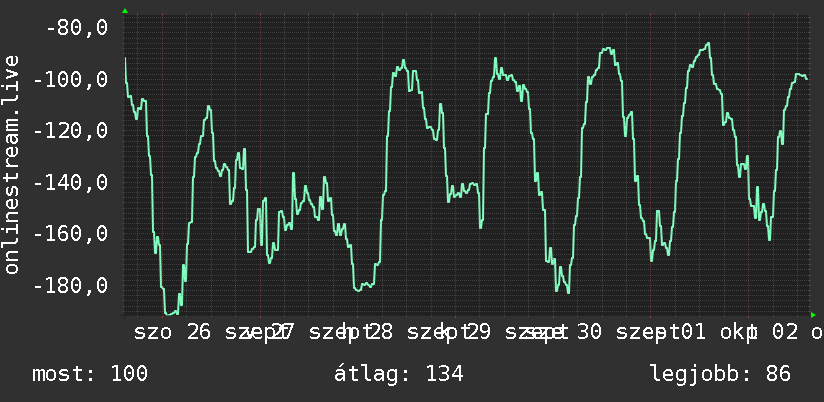Click the -80,0 y-axis label
The height and width of the screenshot is (402, 824).
(x=77, y=28)
